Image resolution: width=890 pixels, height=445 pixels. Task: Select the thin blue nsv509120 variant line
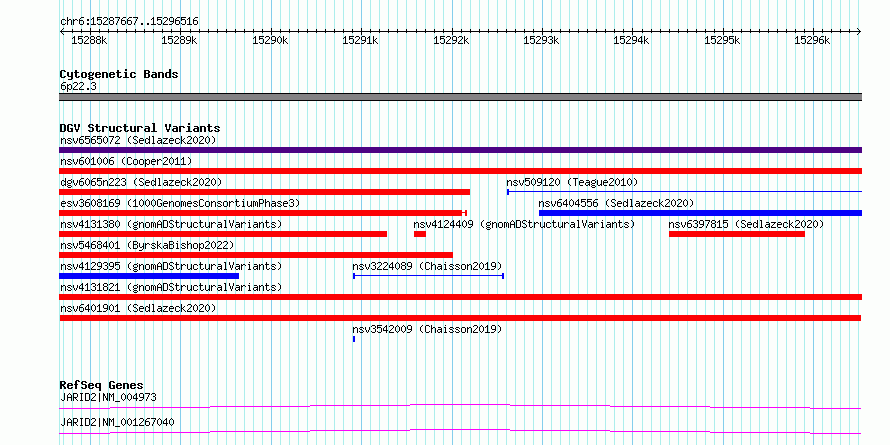[685, 192]
